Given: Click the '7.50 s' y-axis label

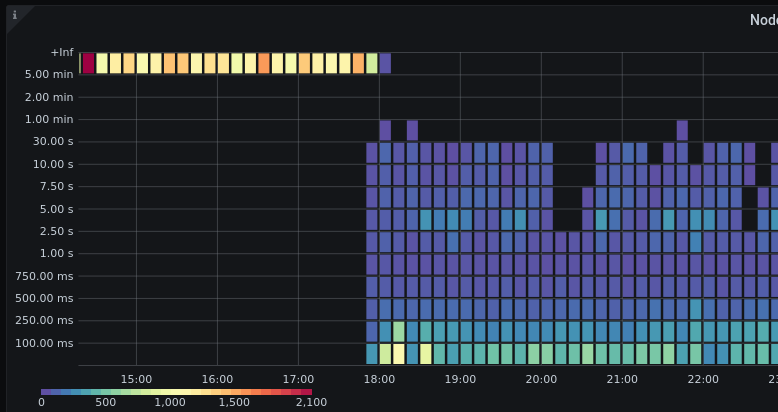Looking at the screenshot, I should (55, 186).
